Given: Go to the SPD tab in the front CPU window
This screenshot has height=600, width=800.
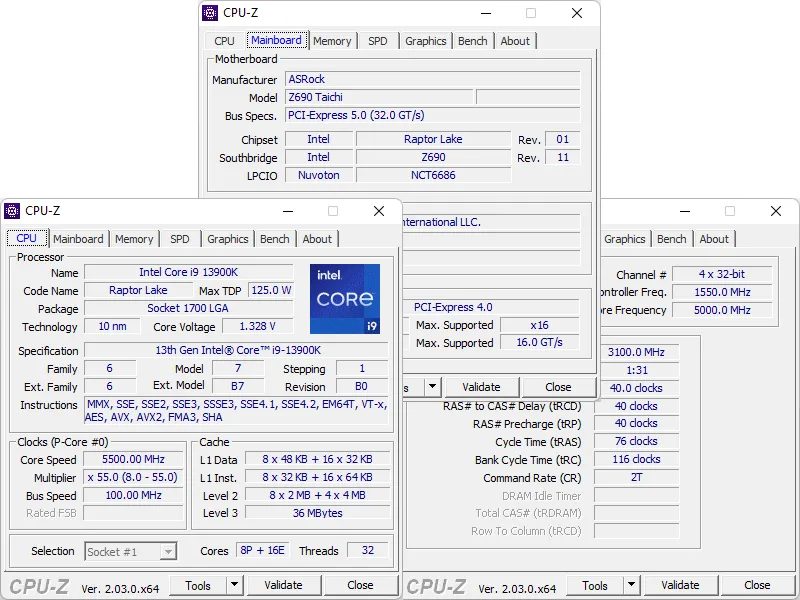Looking at the screenshot, I should [x=180, y=239].
